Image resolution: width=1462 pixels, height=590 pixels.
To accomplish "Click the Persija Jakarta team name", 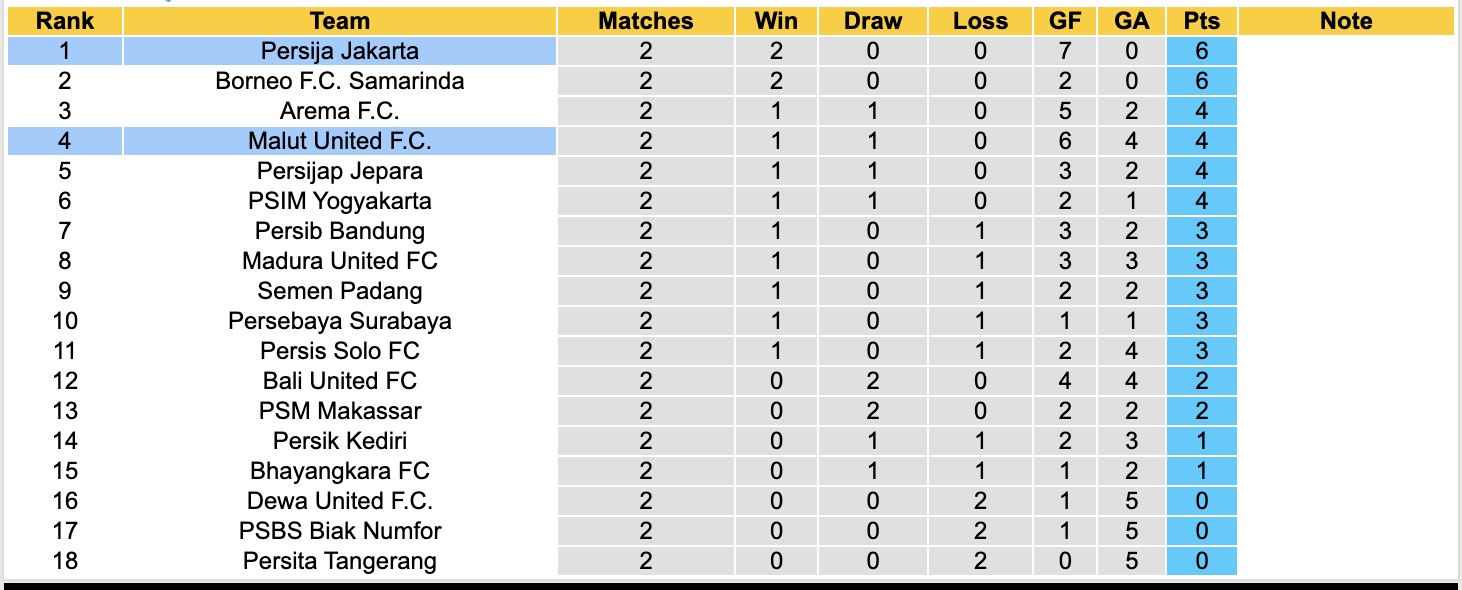I will pyautogui.click(x=340, y=51).
